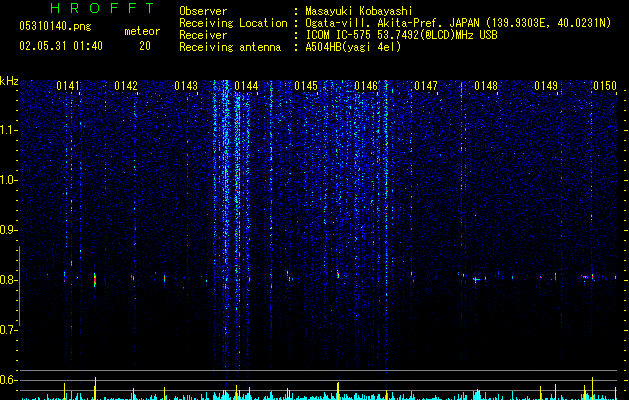
Task: Click the 0148 time marker
Action: (486, 86)
